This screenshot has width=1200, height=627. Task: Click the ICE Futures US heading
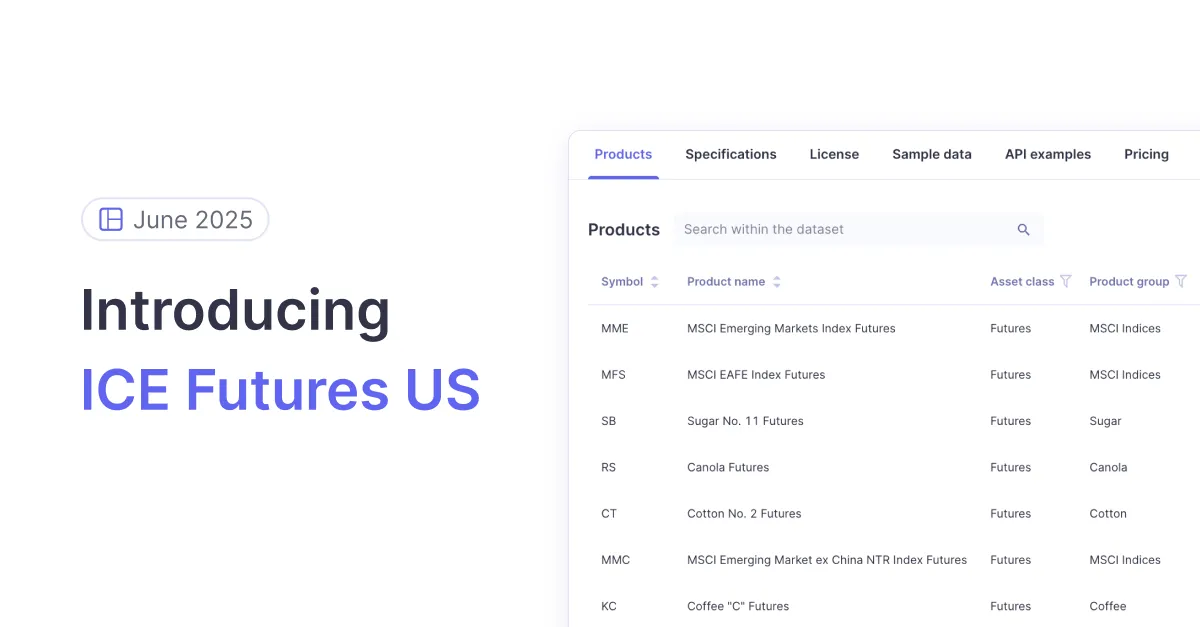click(x=280, y=390)
